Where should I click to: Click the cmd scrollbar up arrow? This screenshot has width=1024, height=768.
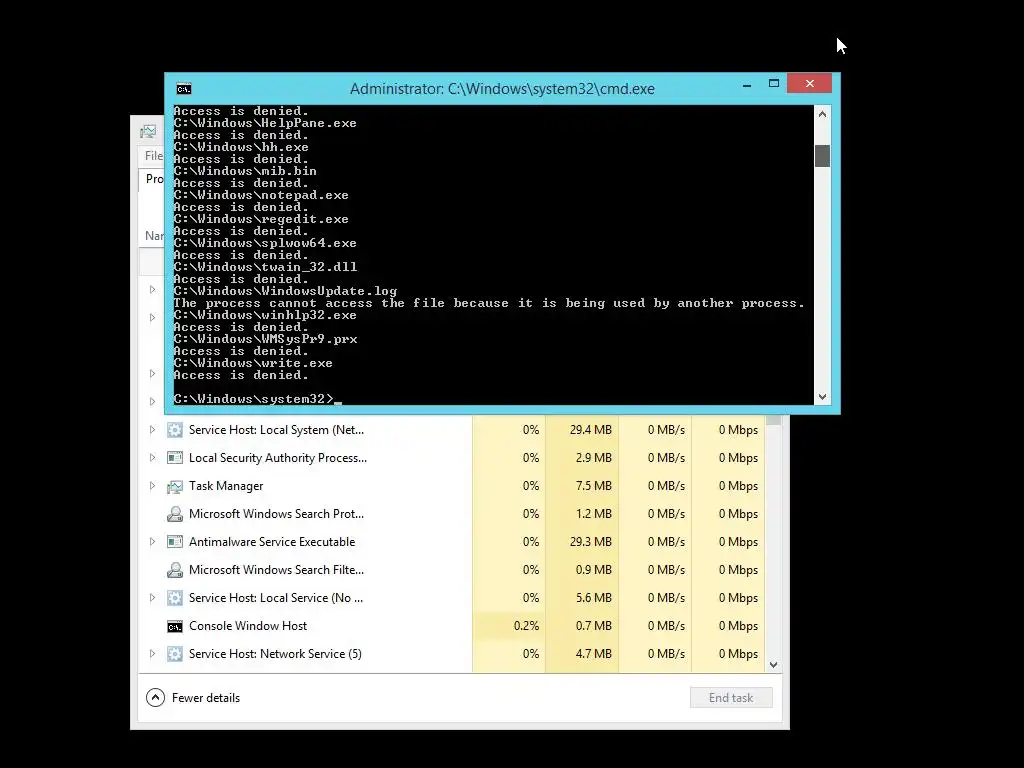coord(822,114)
